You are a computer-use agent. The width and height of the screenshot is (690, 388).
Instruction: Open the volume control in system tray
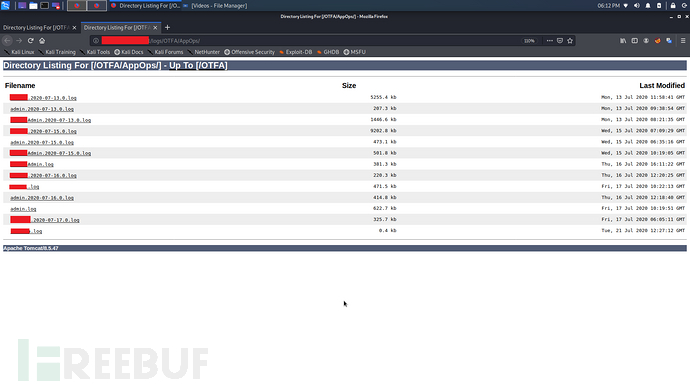637,6
